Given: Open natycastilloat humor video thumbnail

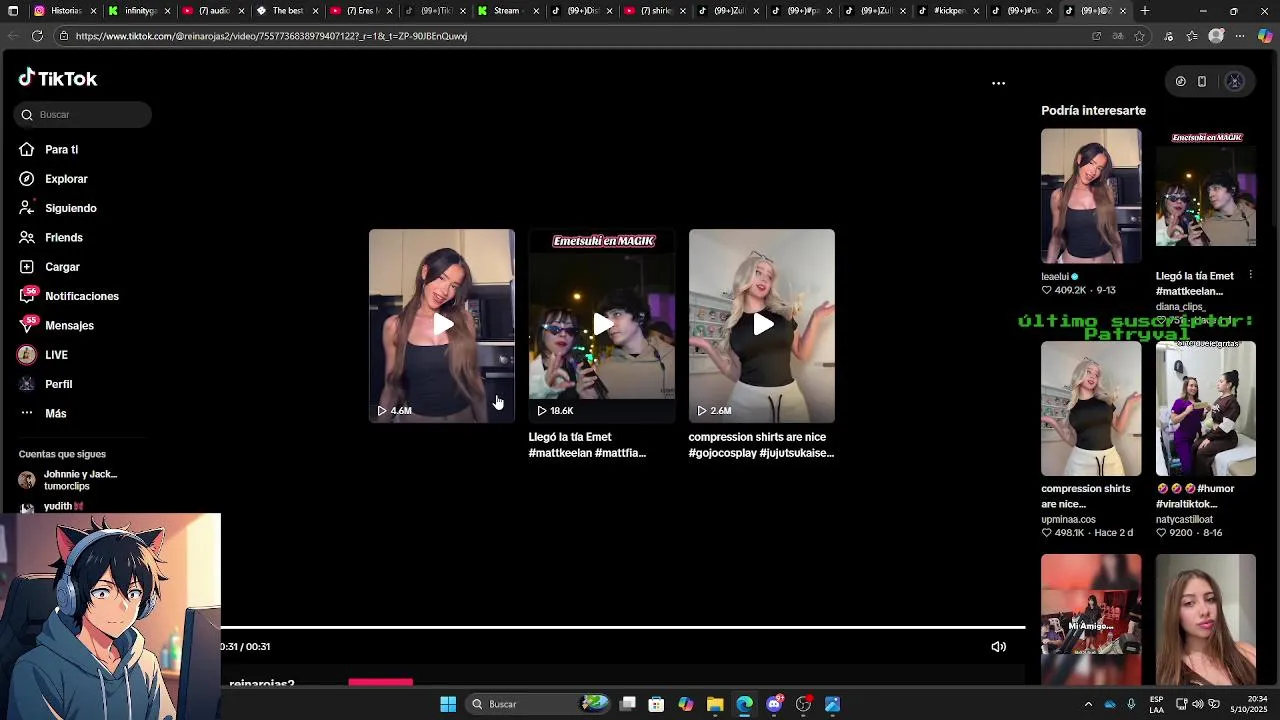Looking at the screenshot, I should tap(1206, 409).
